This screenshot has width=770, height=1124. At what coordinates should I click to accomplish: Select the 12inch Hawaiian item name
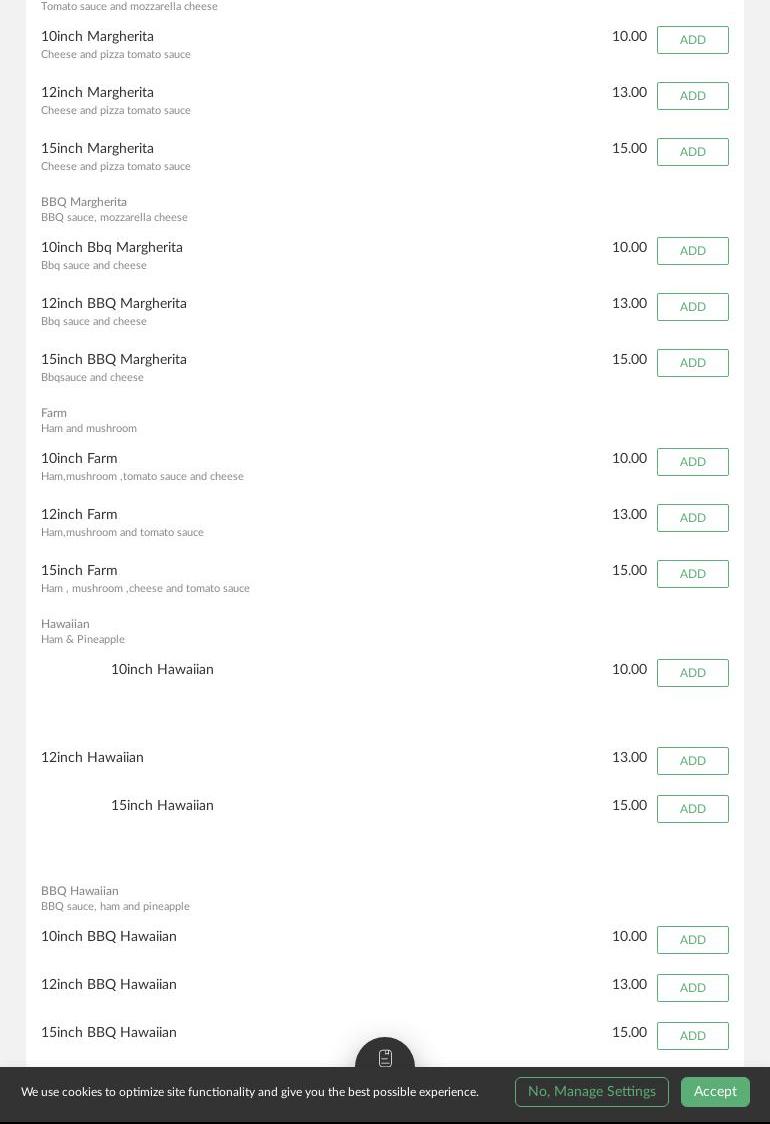point(92,757)
